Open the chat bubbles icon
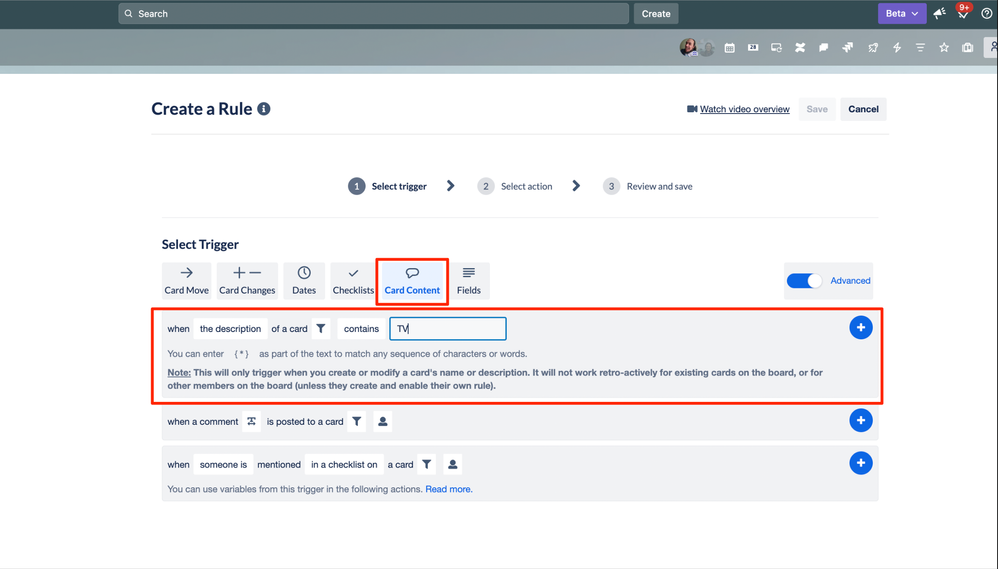This screenshot has height=569, width=998. point(824,48)
